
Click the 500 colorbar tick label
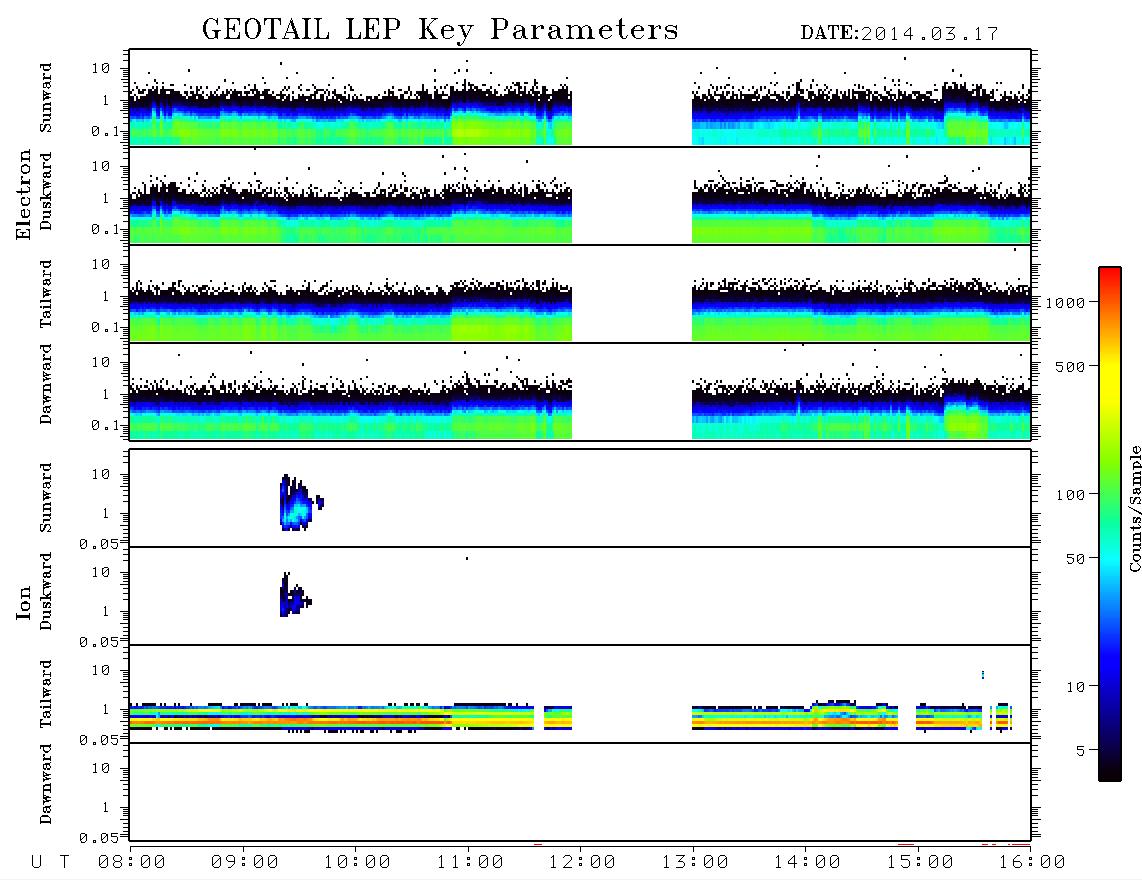1070,367
